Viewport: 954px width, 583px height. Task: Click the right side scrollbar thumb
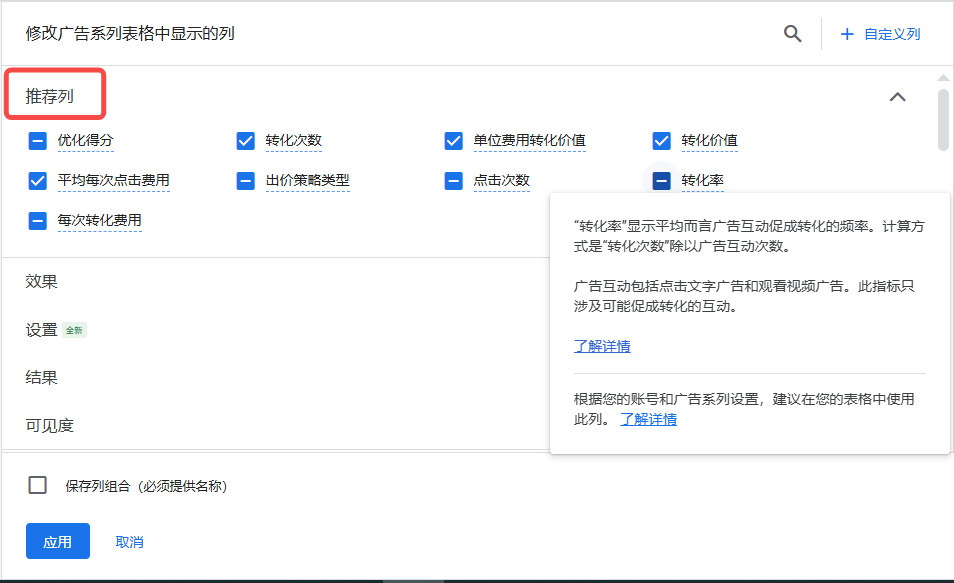941,120
